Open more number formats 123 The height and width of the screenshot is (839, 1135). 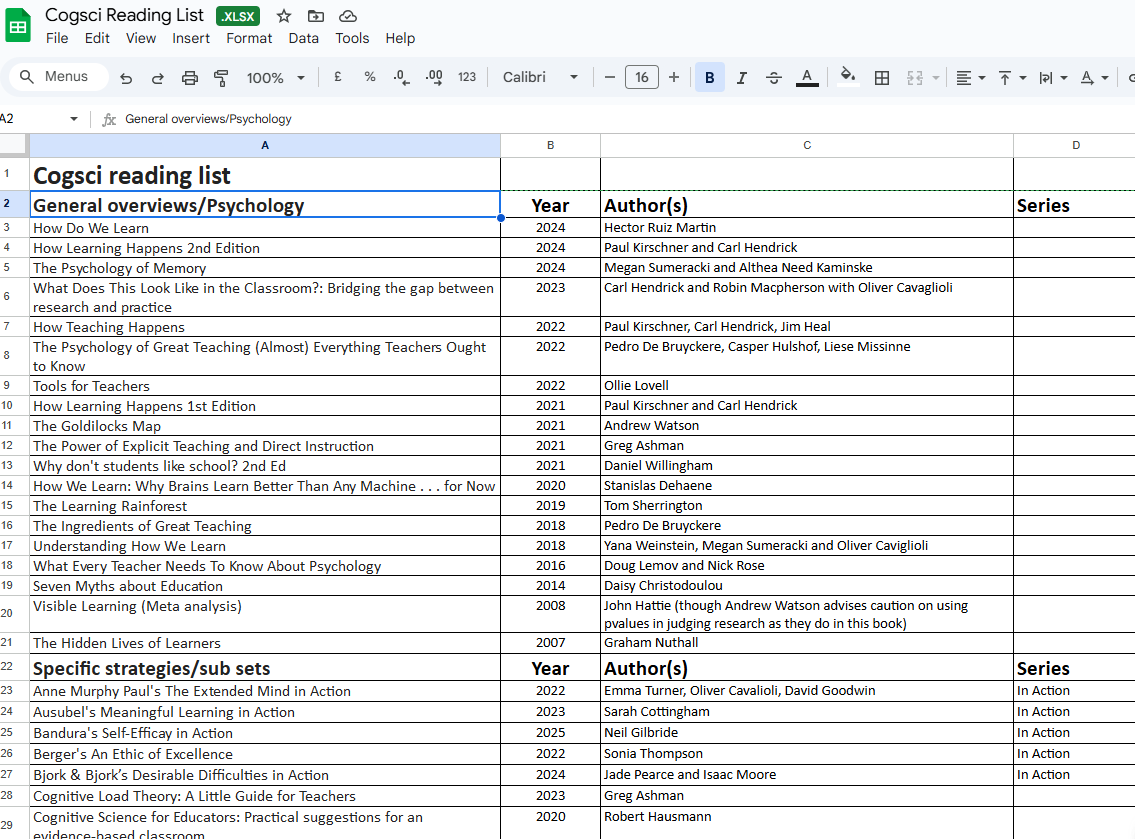click(x=467, y=77)
